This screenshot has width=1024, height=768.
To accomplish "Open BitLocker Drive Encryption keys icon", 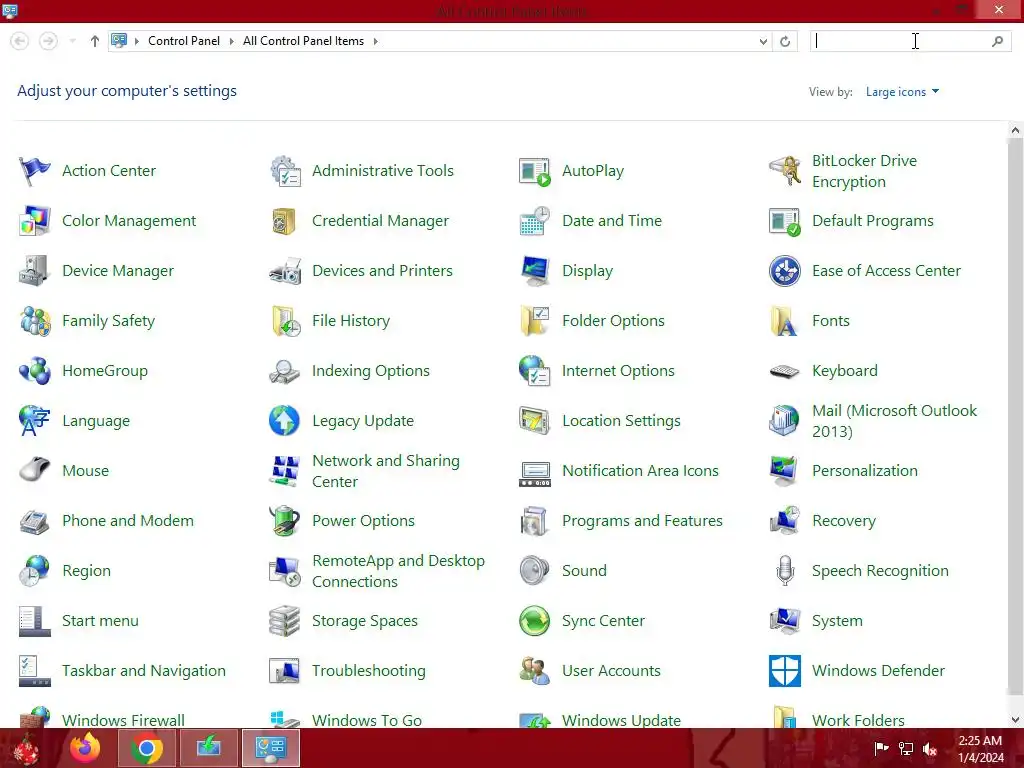I will pos(785,171).
